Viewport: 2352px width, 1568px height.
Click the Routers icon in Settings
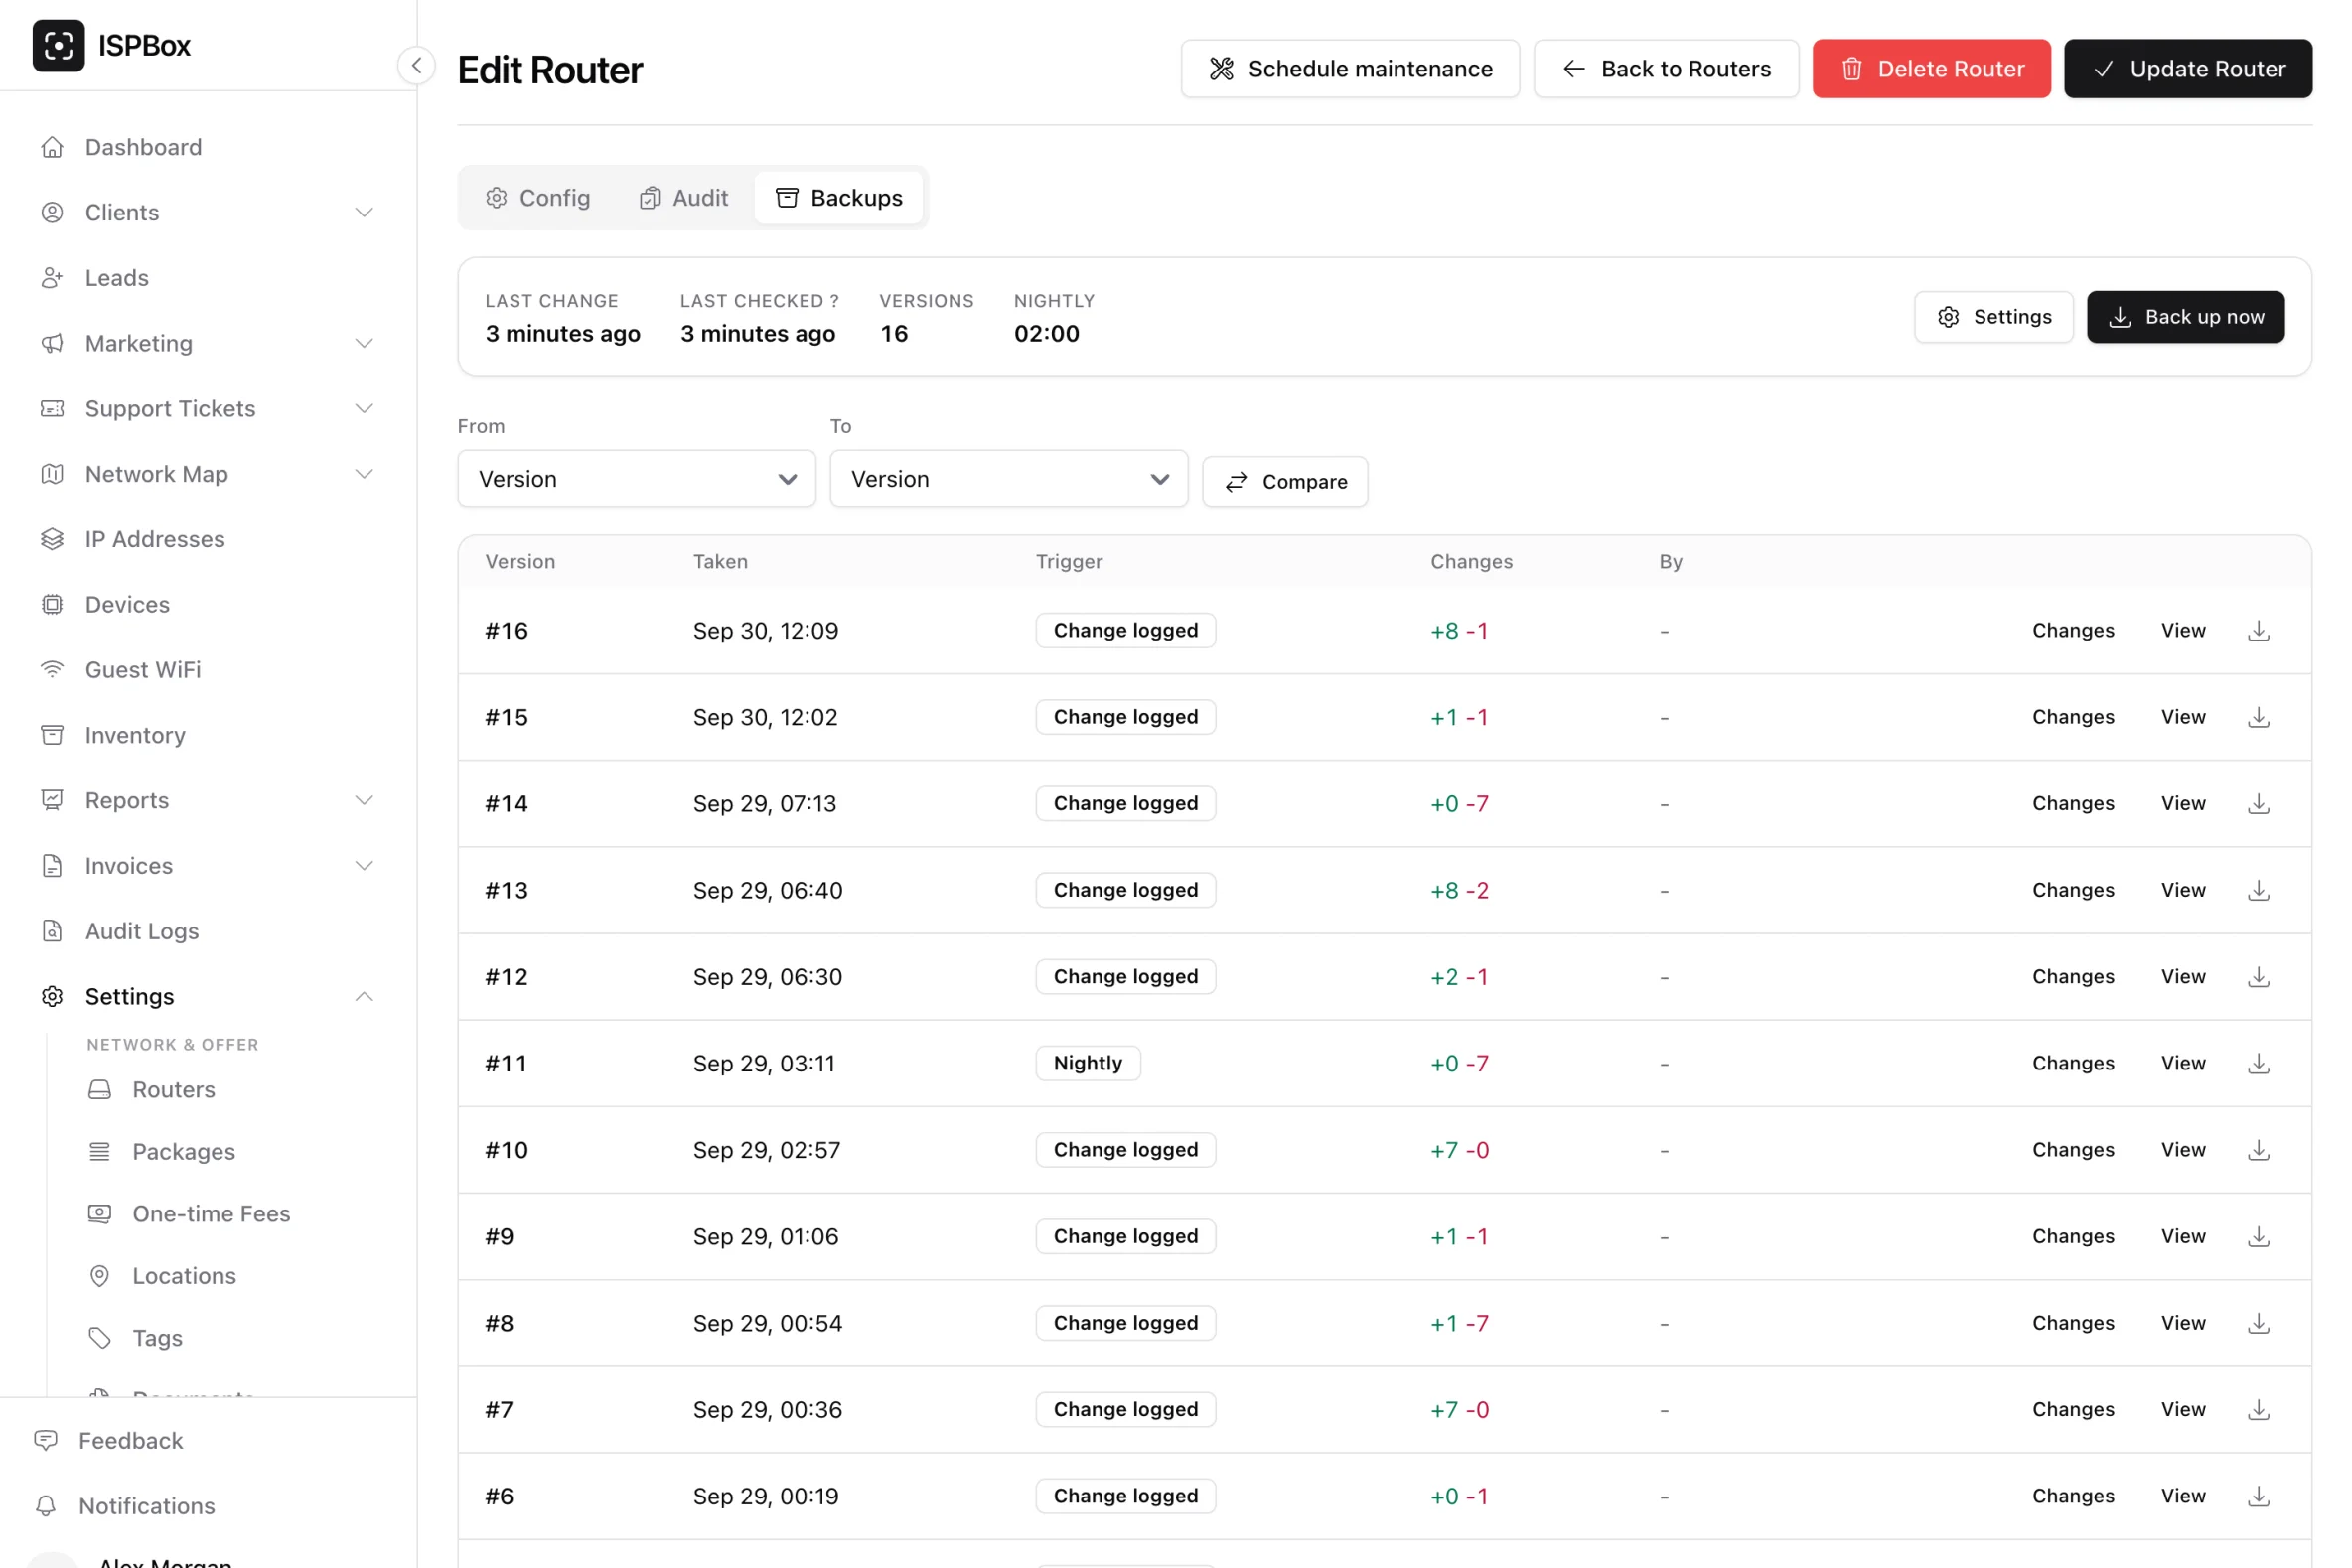pyautogui.click(x=100, y=1090)
